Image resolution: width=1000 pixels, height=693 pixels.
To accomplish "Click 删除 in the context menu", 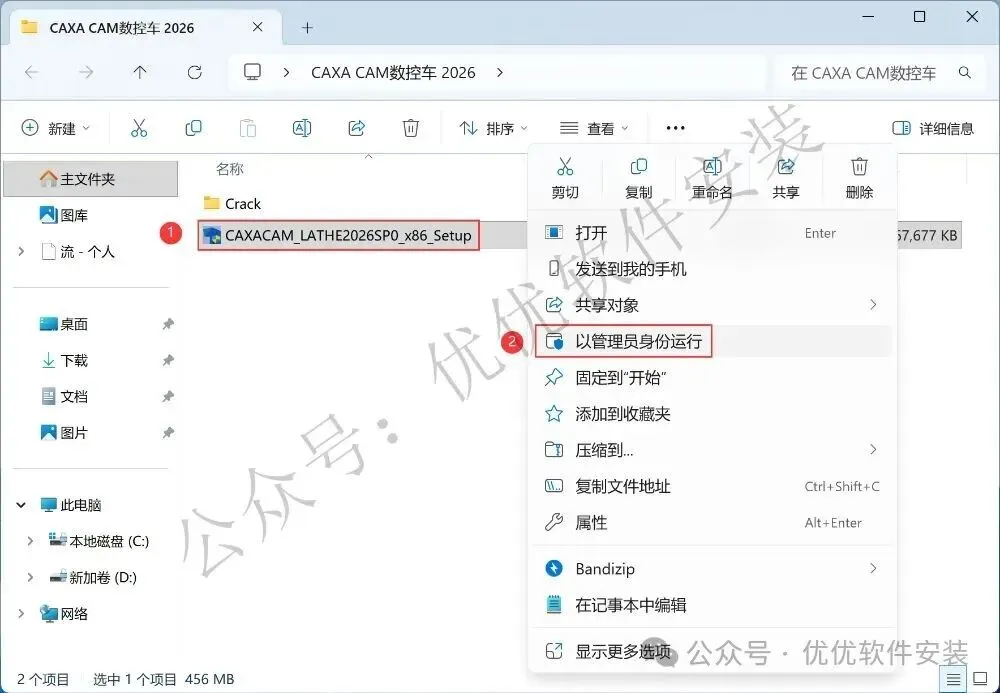I will [859, 179].
